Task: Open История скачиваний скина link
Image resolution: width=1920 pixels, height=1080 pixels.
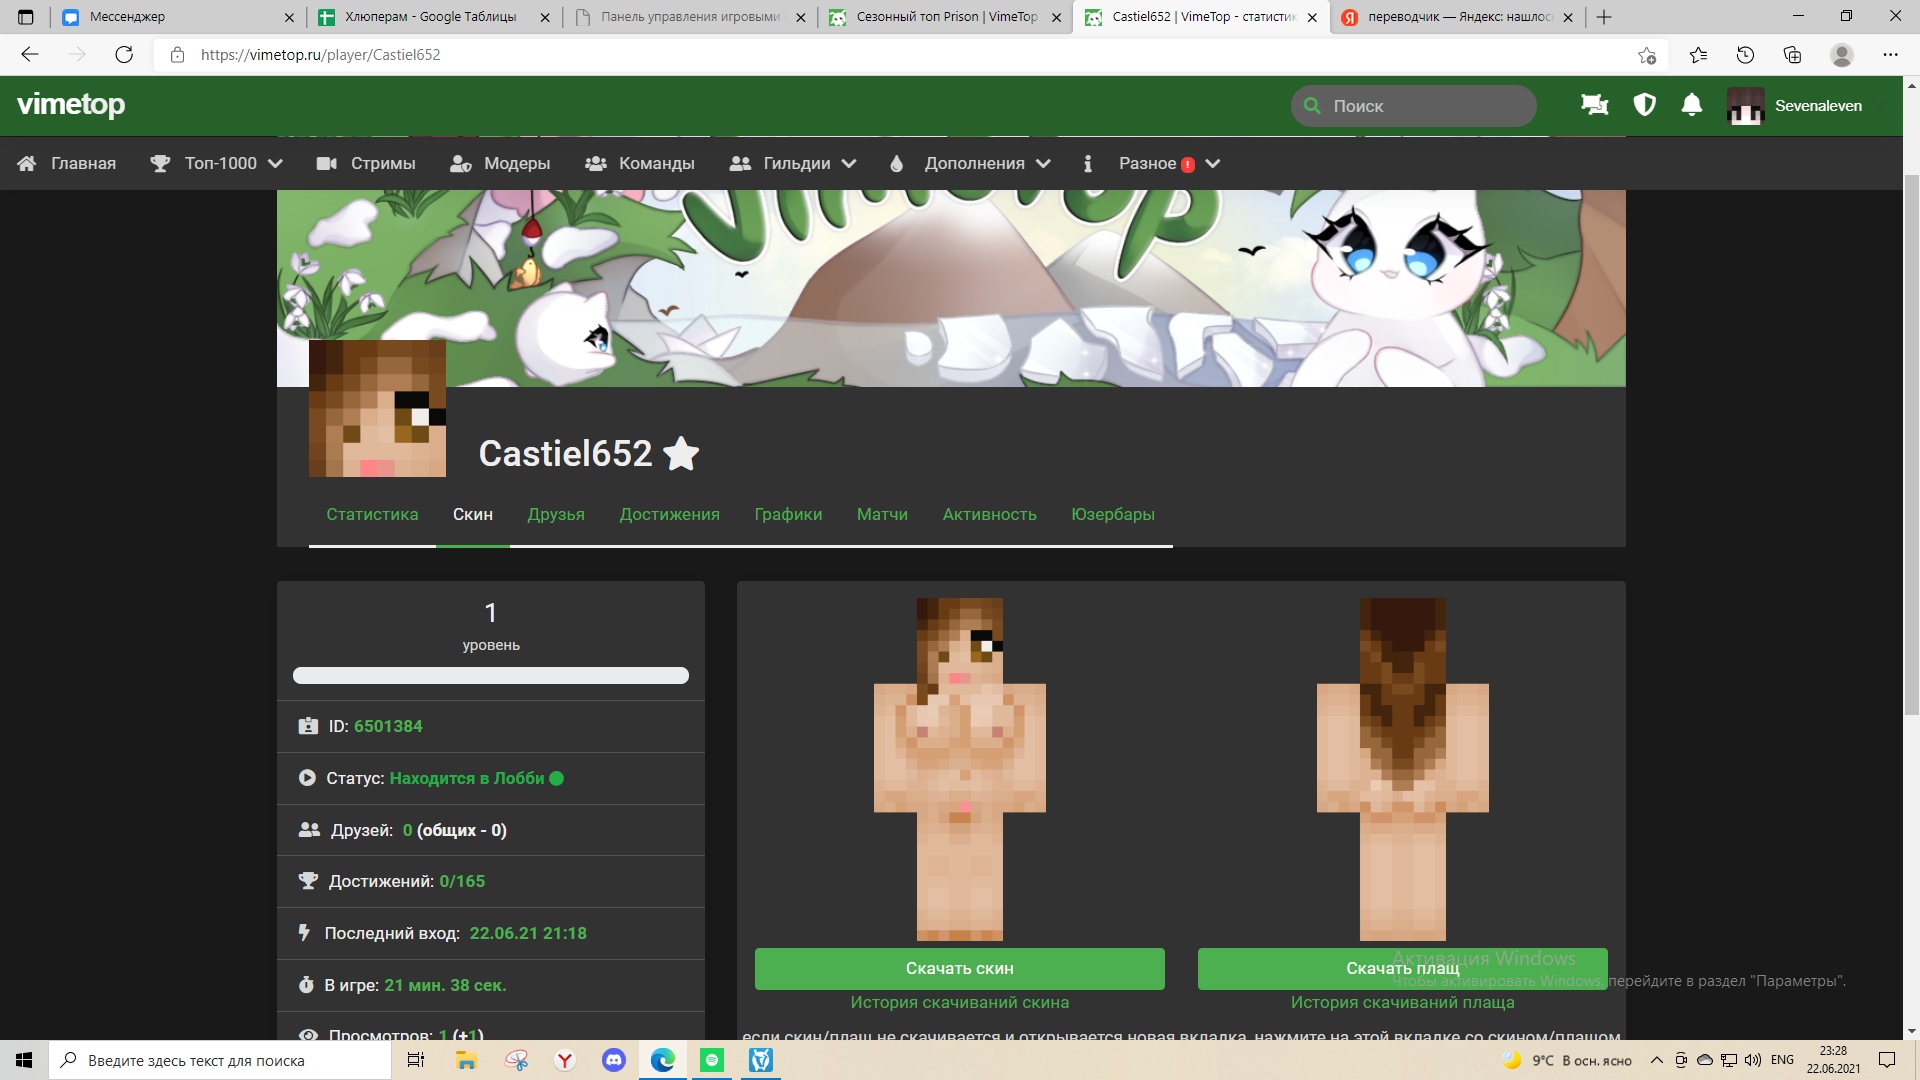Action: (x=959, y=1002)
